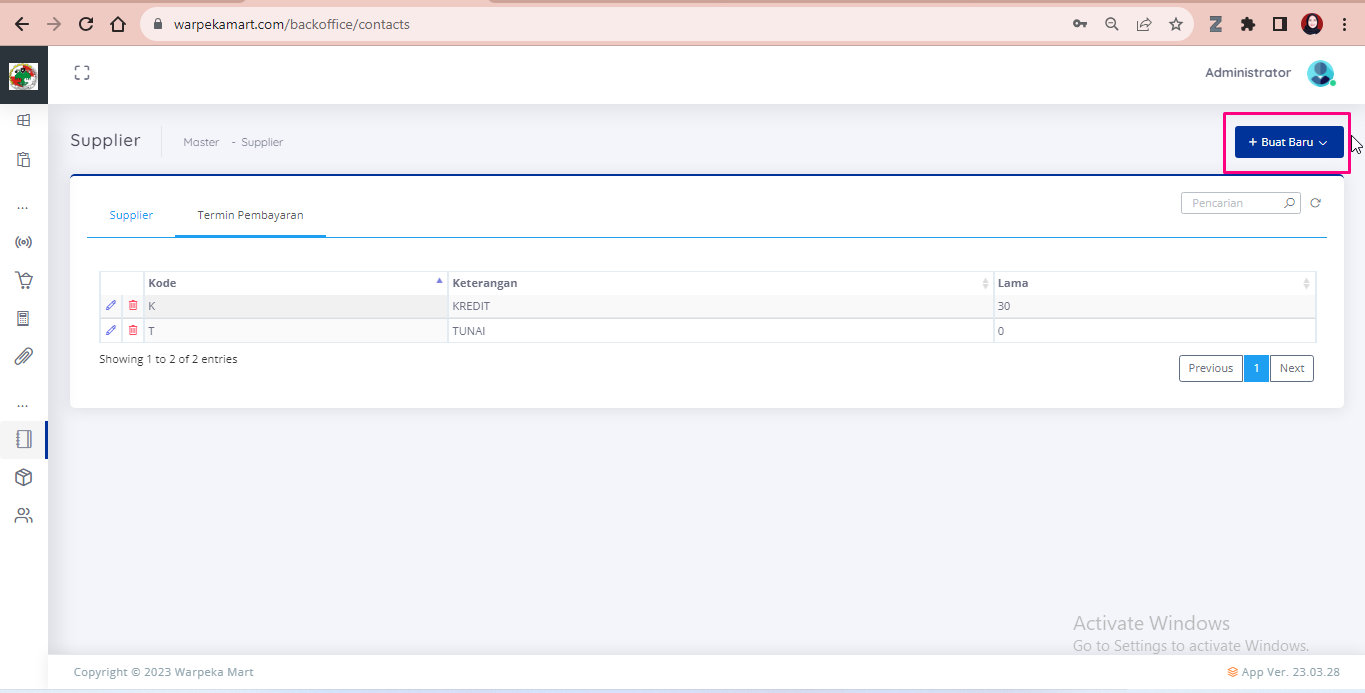The height and width of the screenshot is (693, 1365).
Task: Click the Master breadcrumb link
Action: 201,142
